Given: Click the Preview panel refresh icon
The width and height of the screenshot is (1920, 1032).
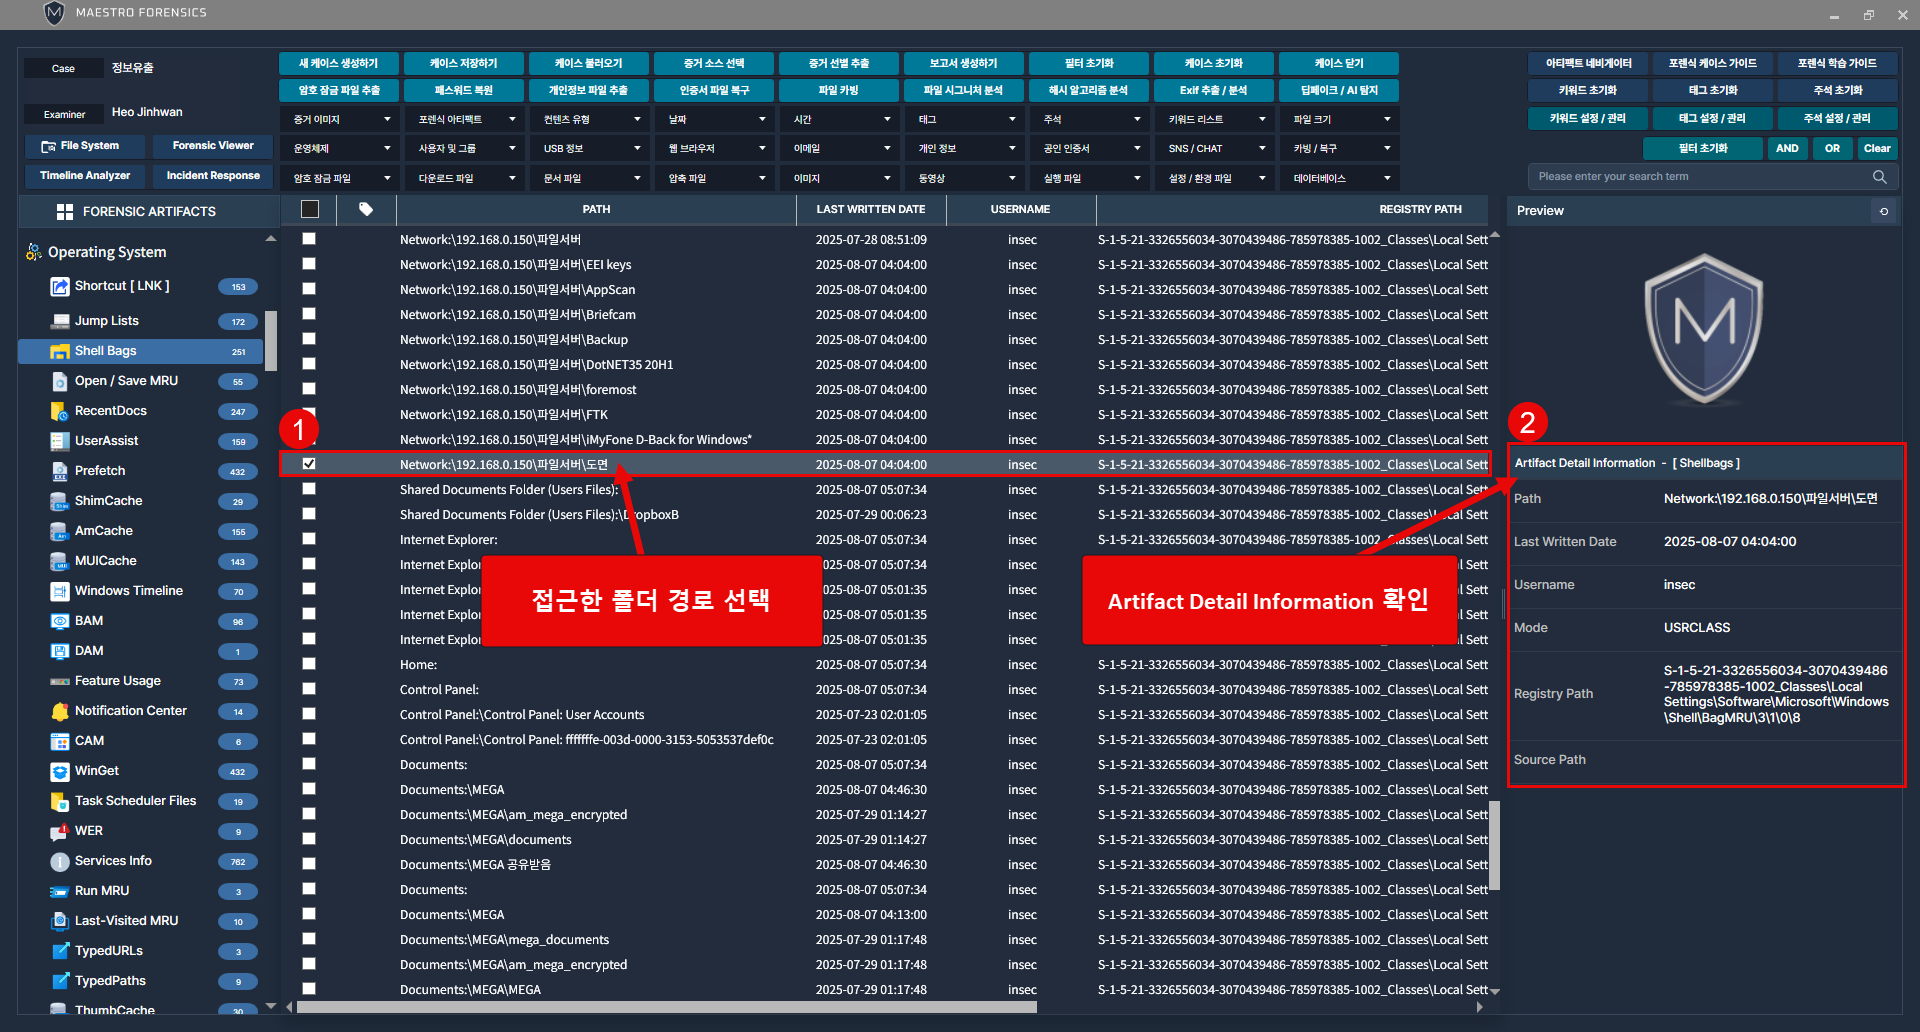Looking at the screenshot, I should coord(1884,211).
